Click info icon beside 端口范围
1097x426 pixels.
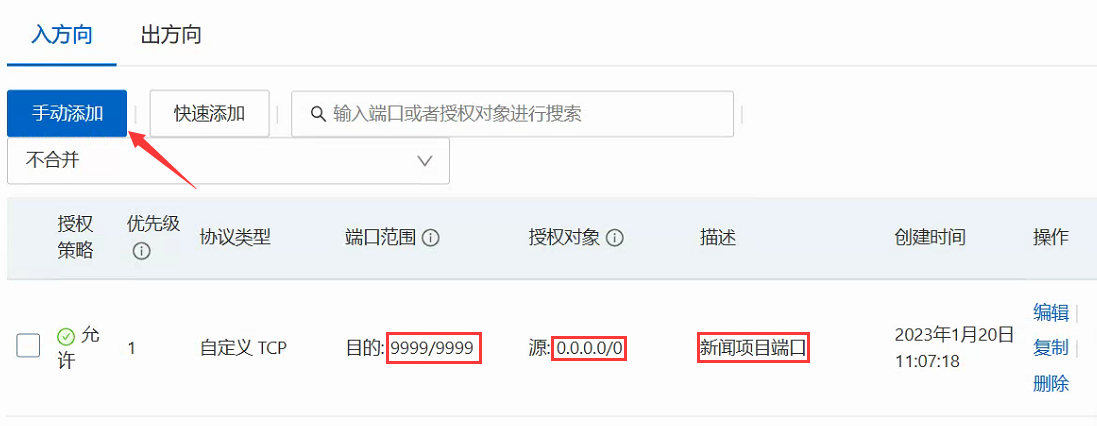431,239
